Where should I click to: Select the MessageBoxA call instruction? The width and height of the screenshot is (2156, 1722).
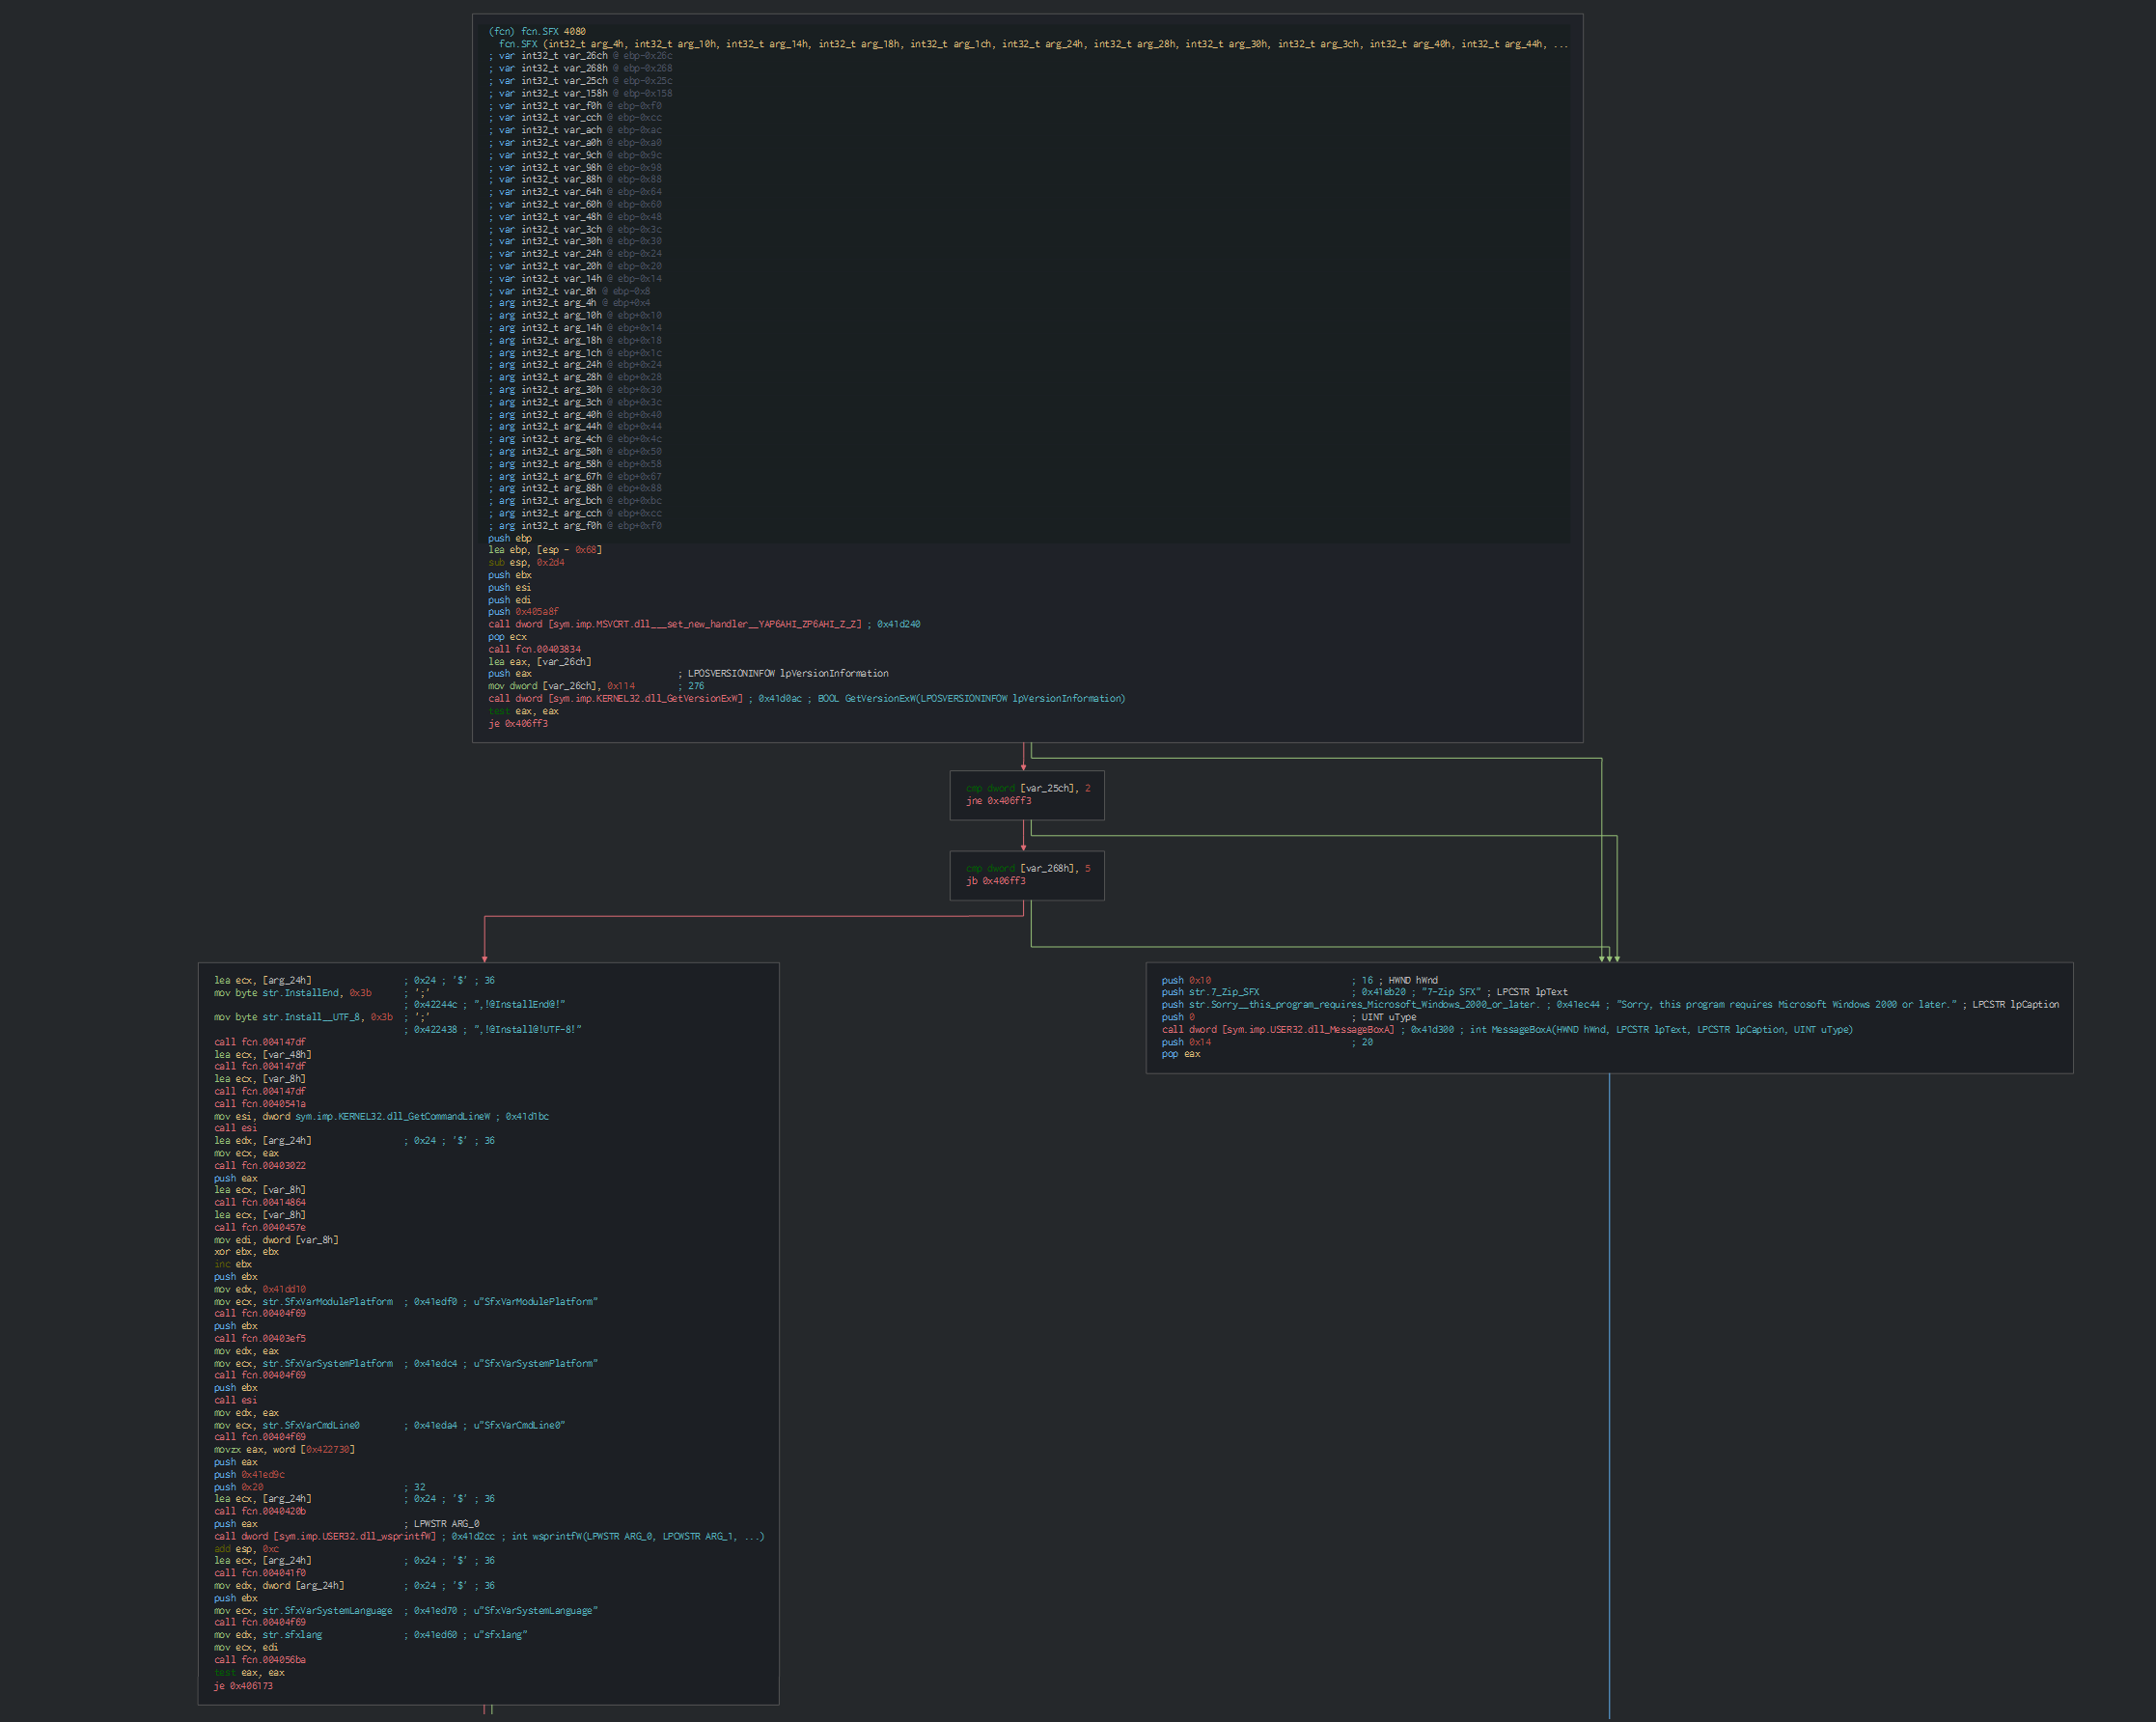[1278, 1030]
